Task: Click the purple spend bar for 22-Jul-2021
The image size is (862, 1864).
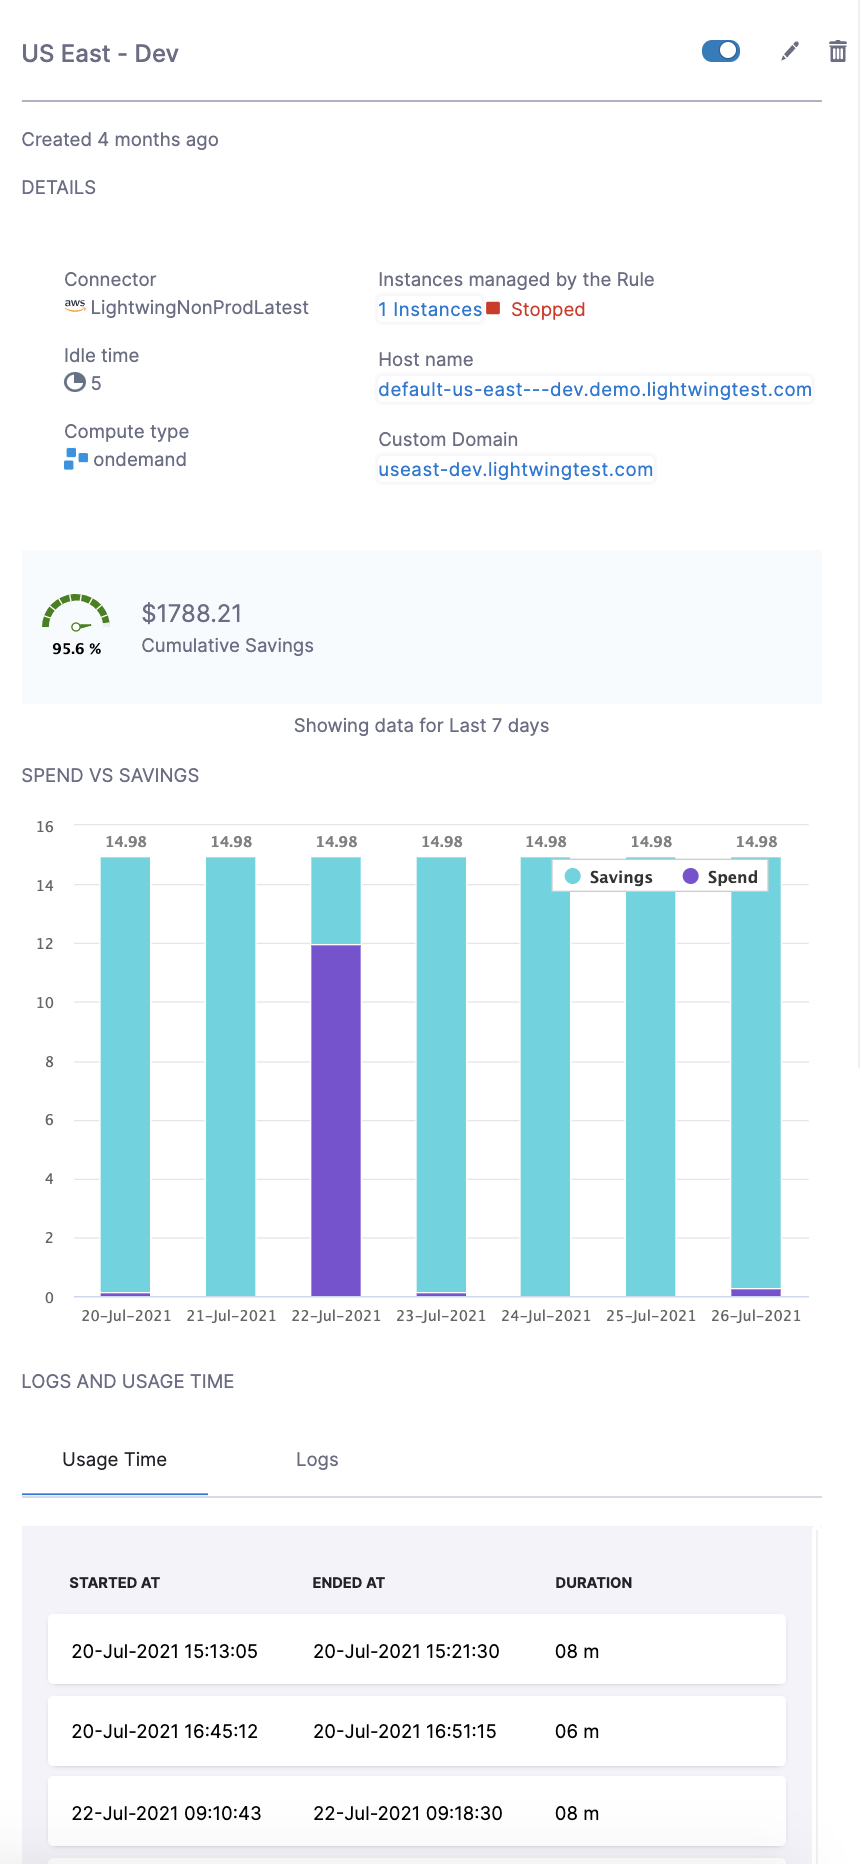Action: [x=336, y=1120]
